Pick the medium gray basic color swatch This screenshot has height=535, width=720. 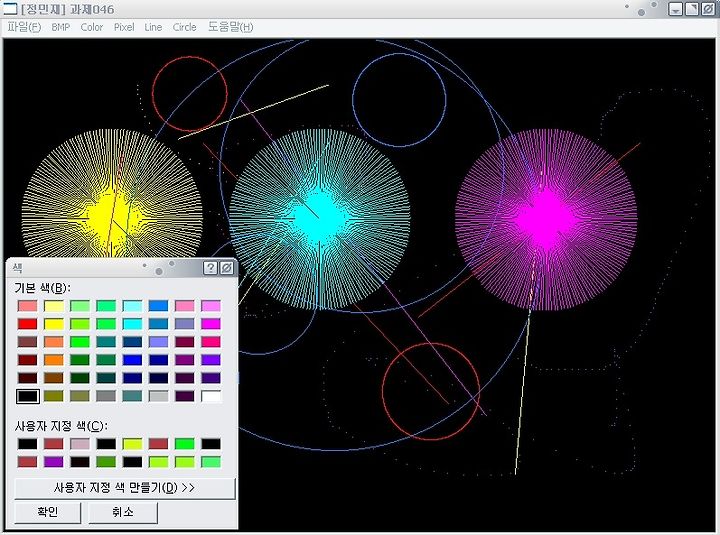[106, 396]
